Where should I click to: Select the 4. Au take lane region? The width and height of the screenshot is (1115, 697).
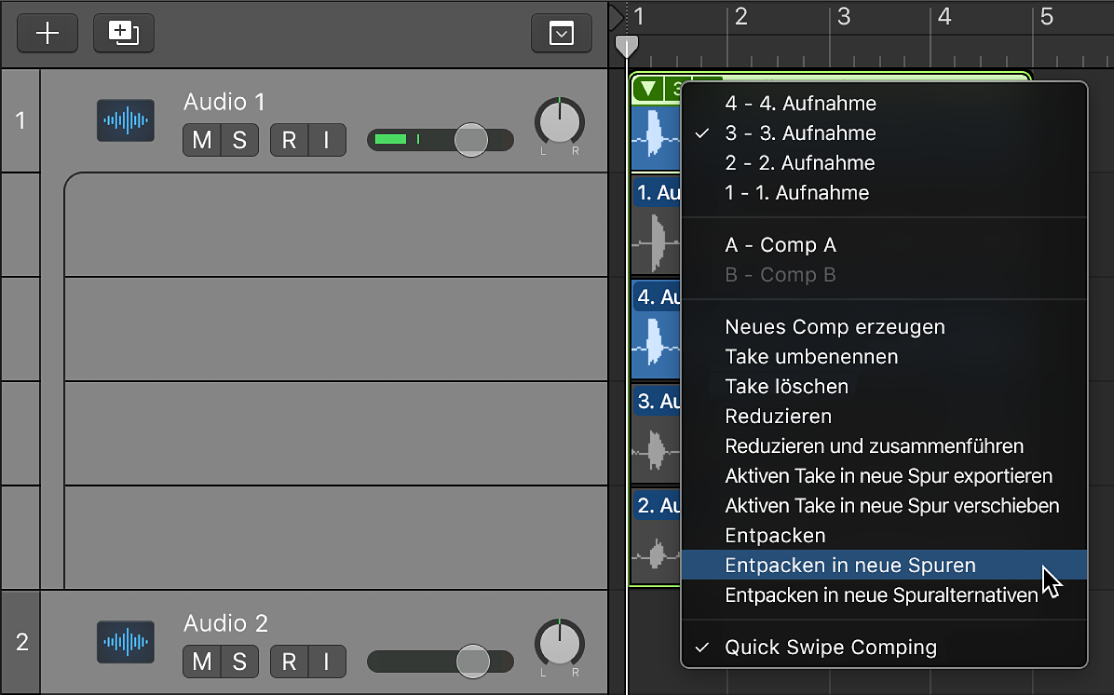point(656,330)
